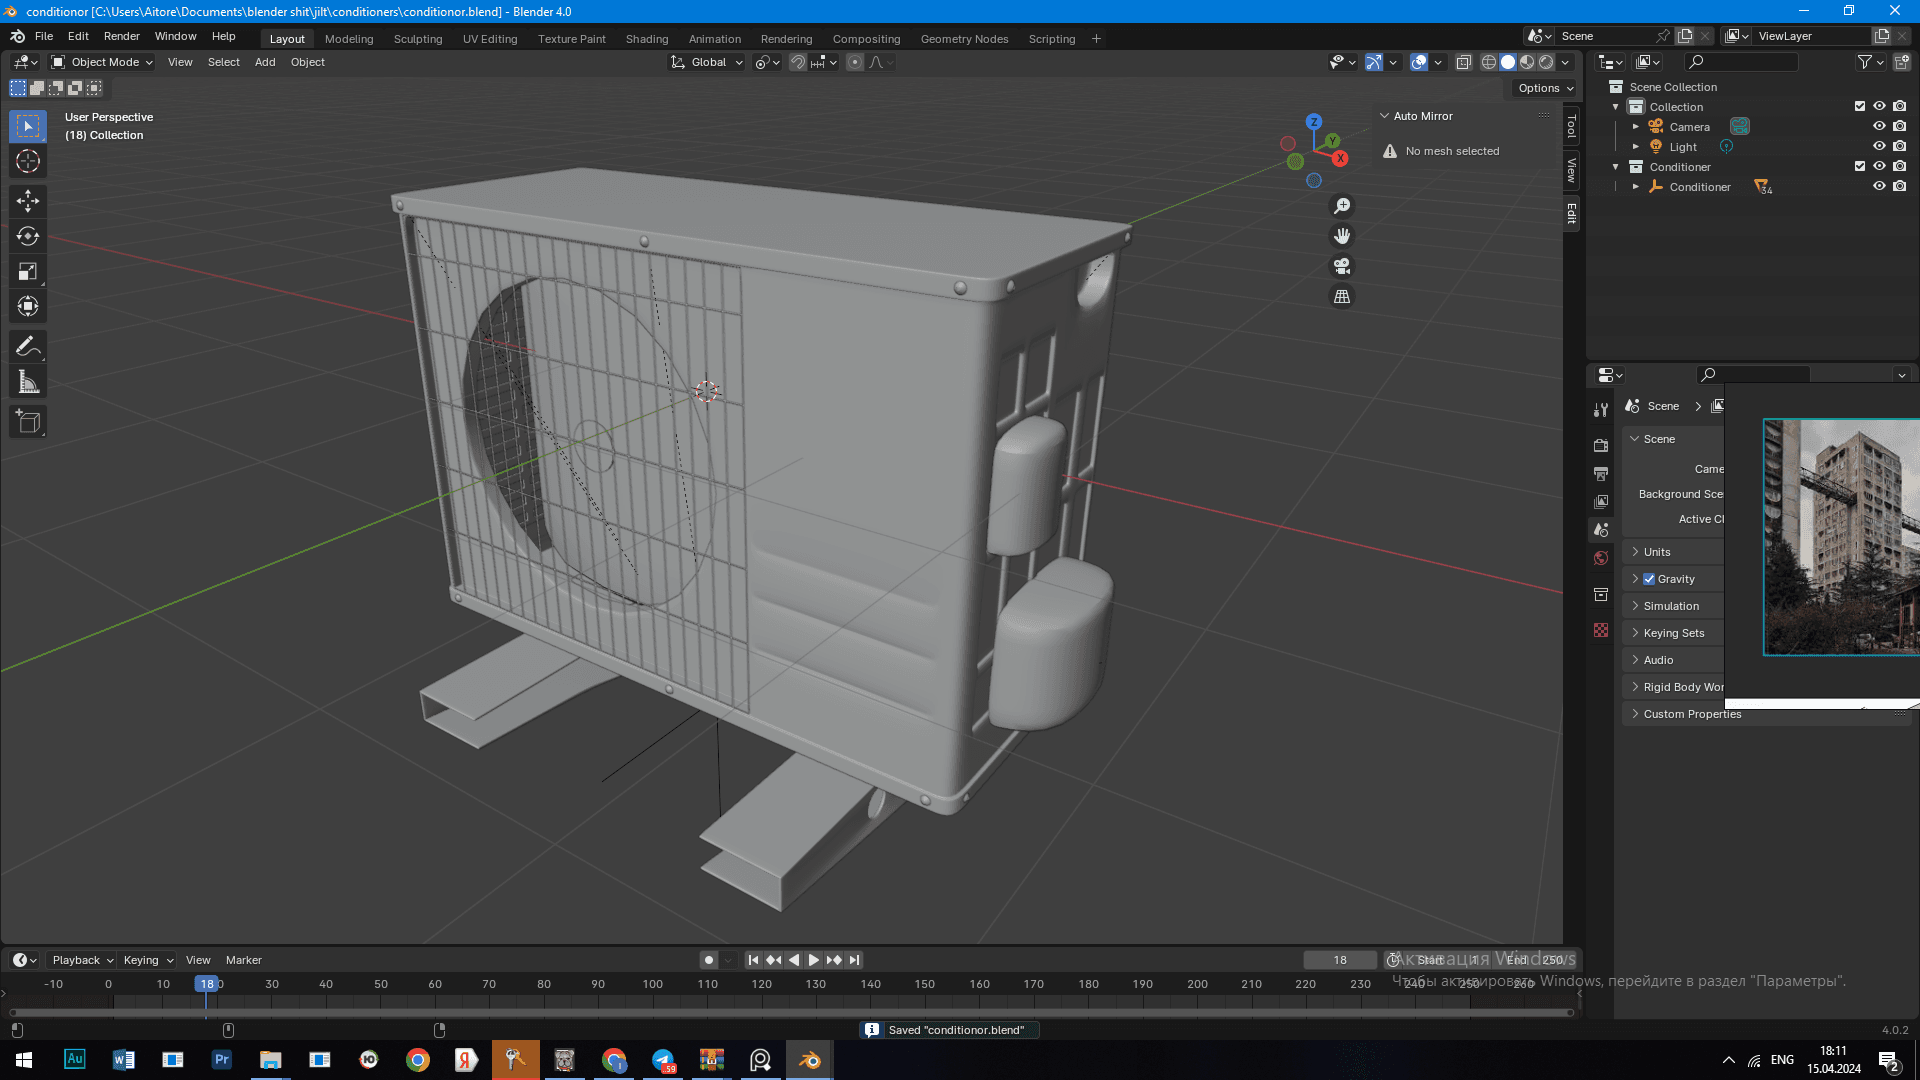Viewport: 1920px width, 1080px height.
Task: Activate the Move tool
Action: 28,201
